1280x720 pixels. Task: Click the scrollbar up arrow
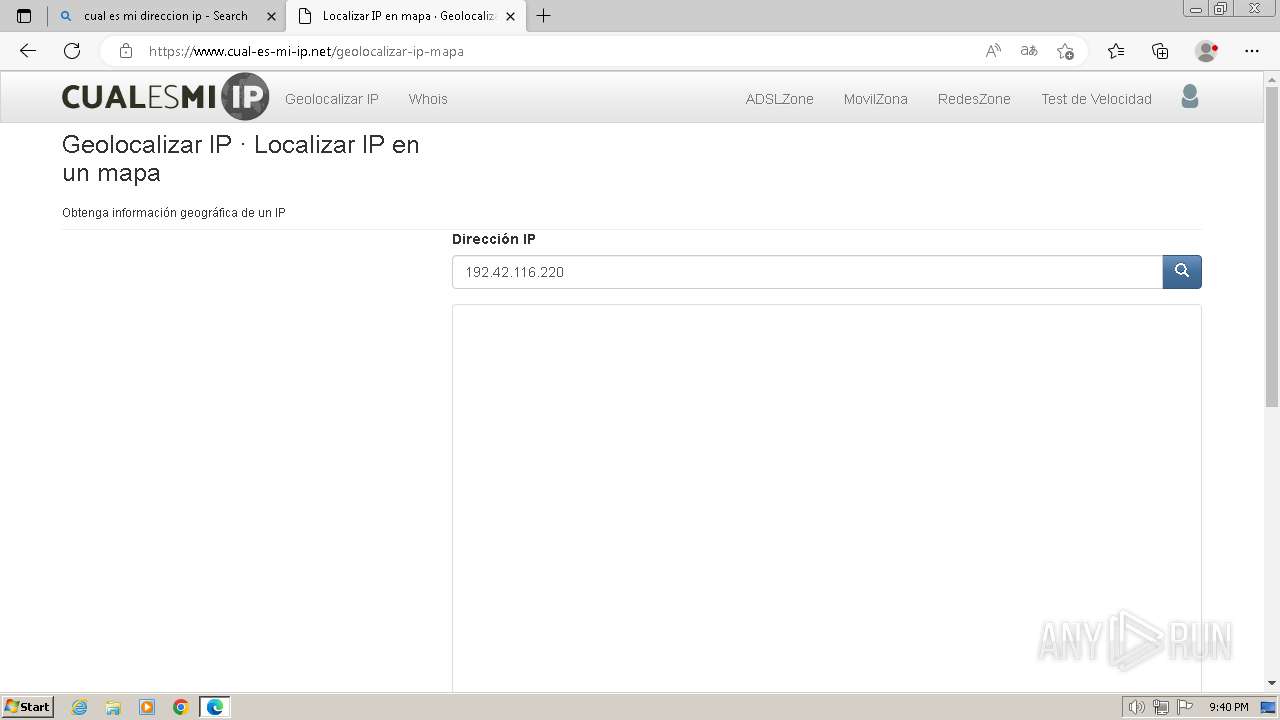pos(1272,79)
